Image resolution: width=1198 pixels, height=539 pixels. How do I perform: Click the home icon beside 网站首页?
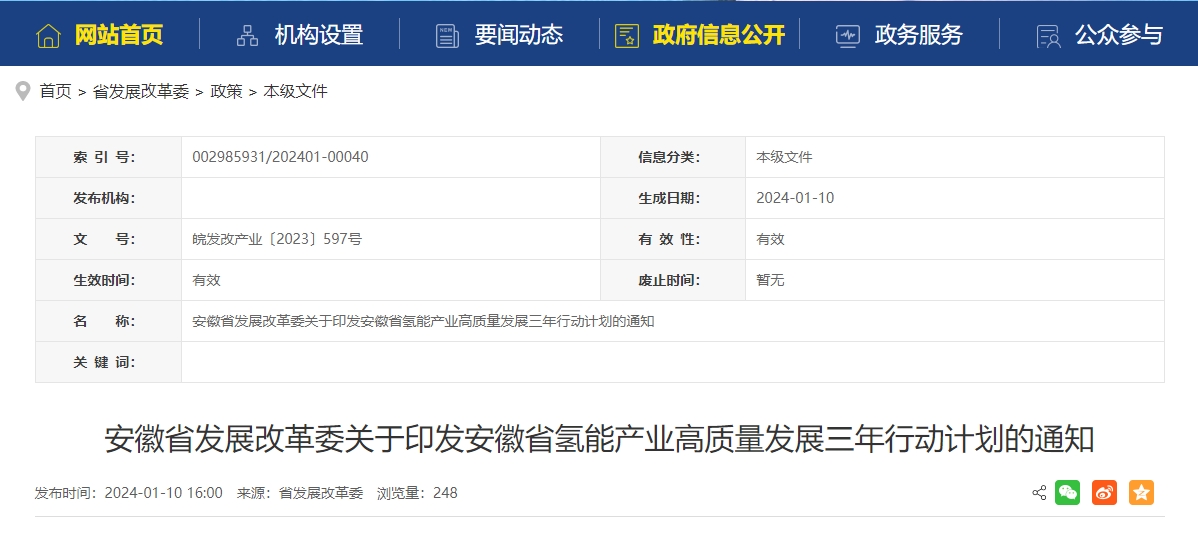point(48,36)
